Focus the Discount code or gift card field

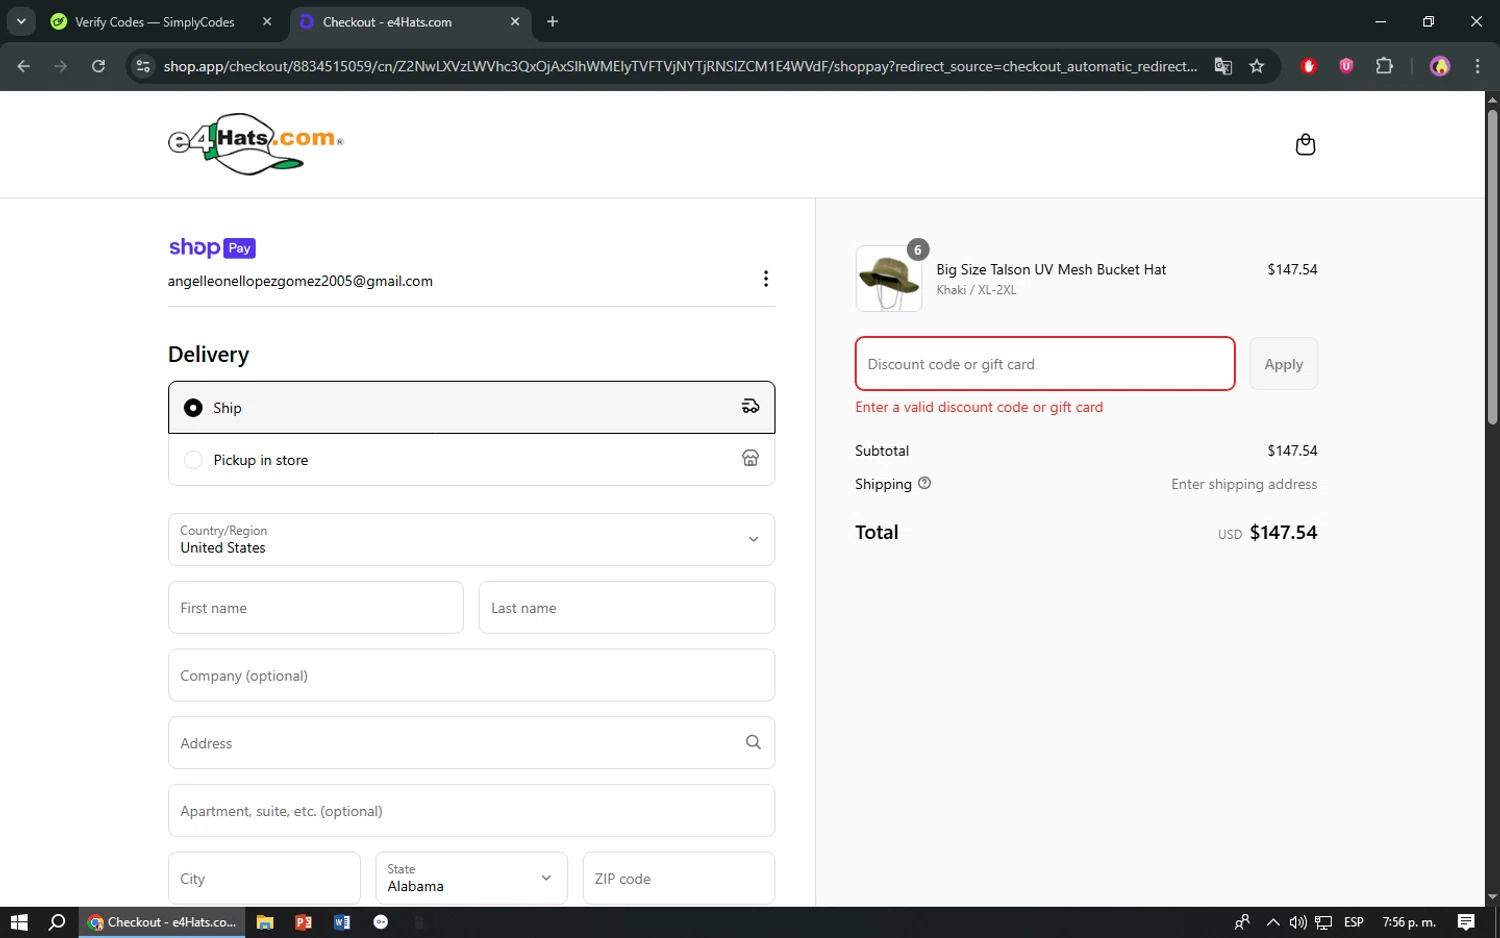1045,364
